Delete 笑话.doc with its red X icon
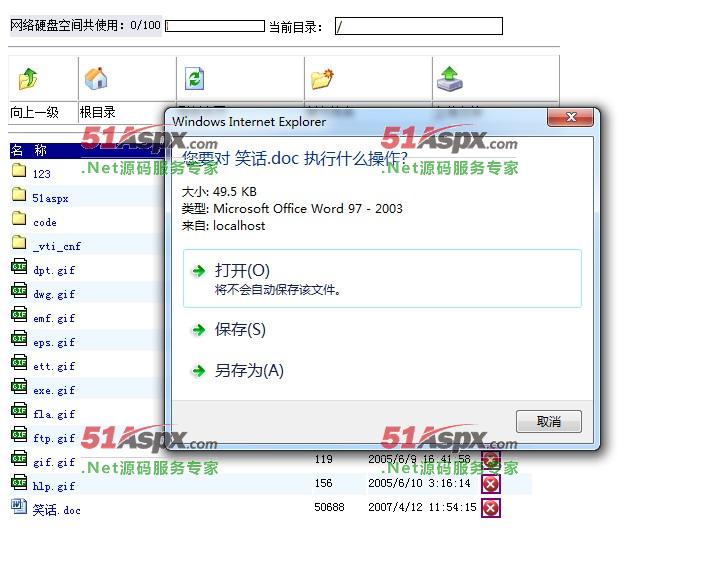702x572 pixels. 491,508
